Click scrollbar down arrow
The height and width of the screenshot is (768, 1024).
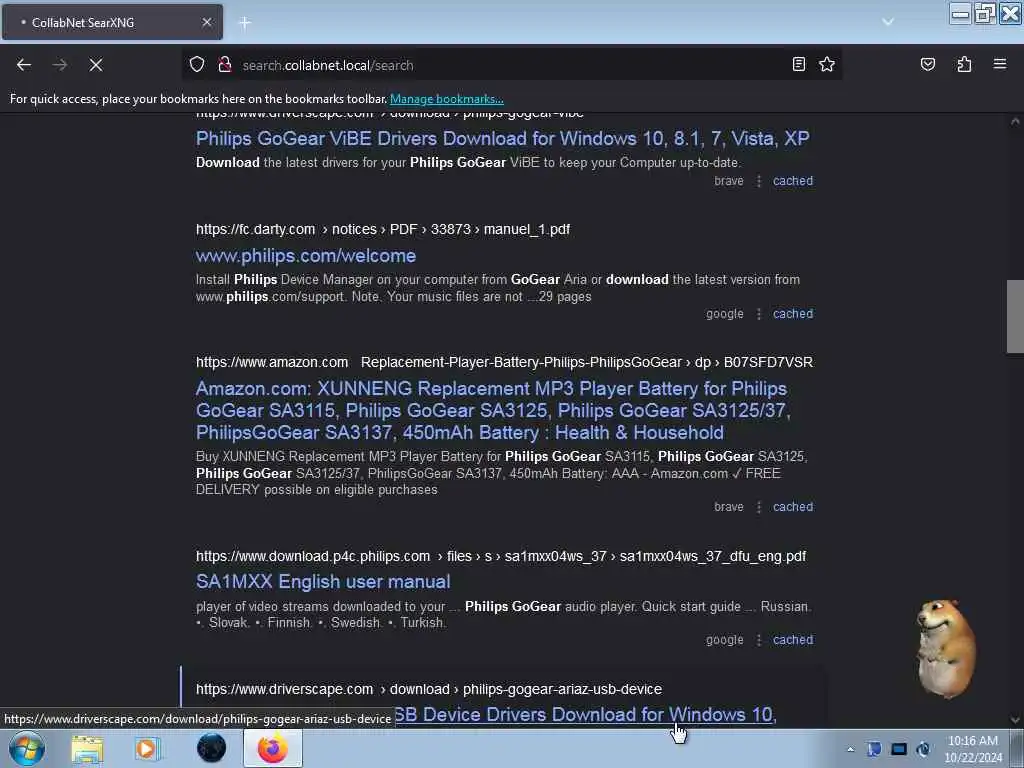pos(1015,720)
